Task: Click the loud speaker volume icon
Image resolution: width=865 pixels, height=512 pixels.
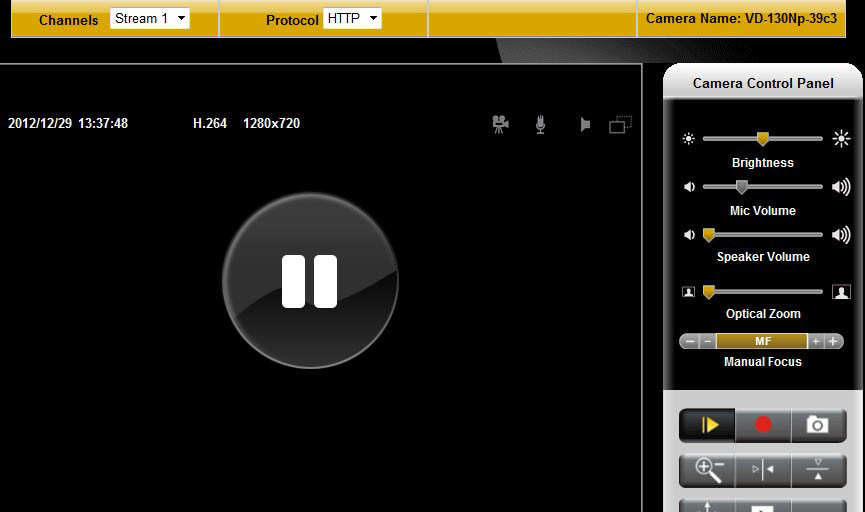Action: click(841, 235)
